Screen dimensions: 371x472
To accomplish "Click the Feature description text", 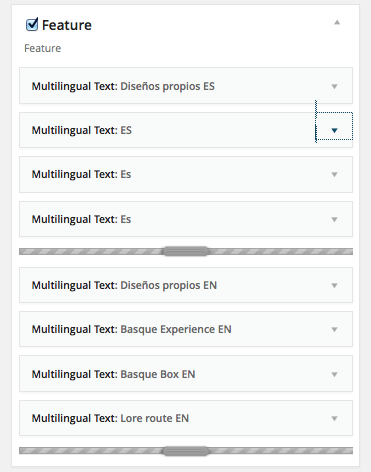I will (43, 48).
